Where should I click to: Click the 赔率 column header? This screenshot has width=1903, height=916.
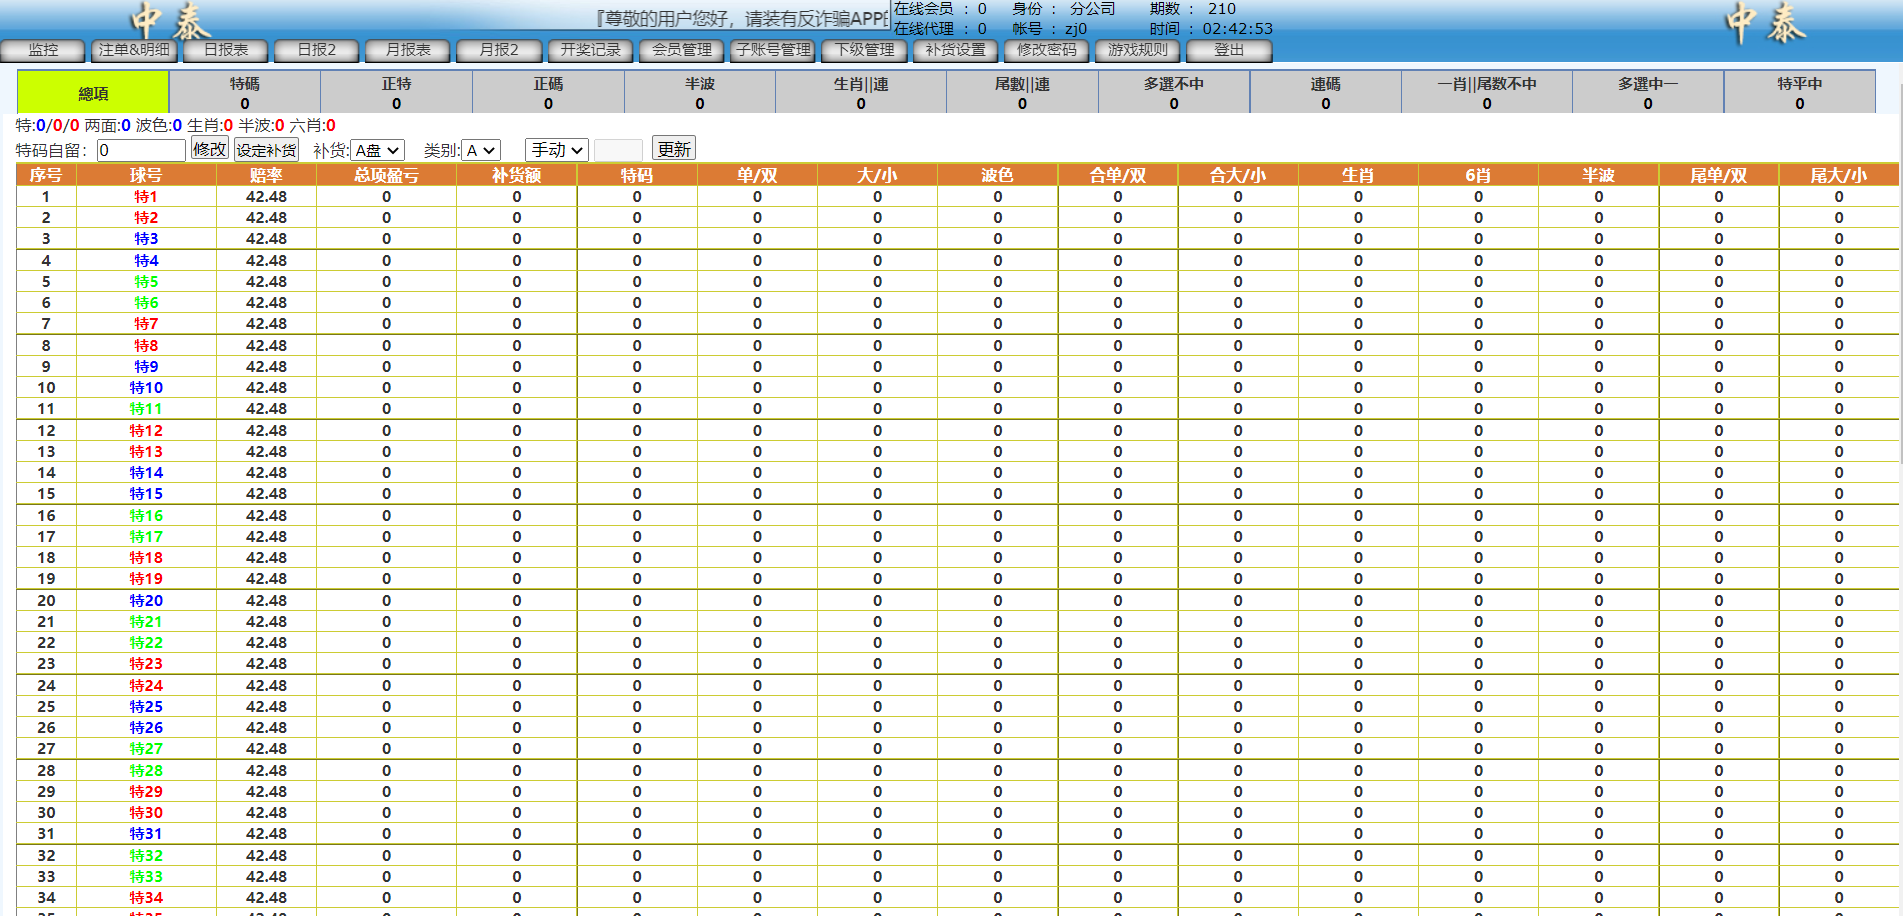[266, 175]
